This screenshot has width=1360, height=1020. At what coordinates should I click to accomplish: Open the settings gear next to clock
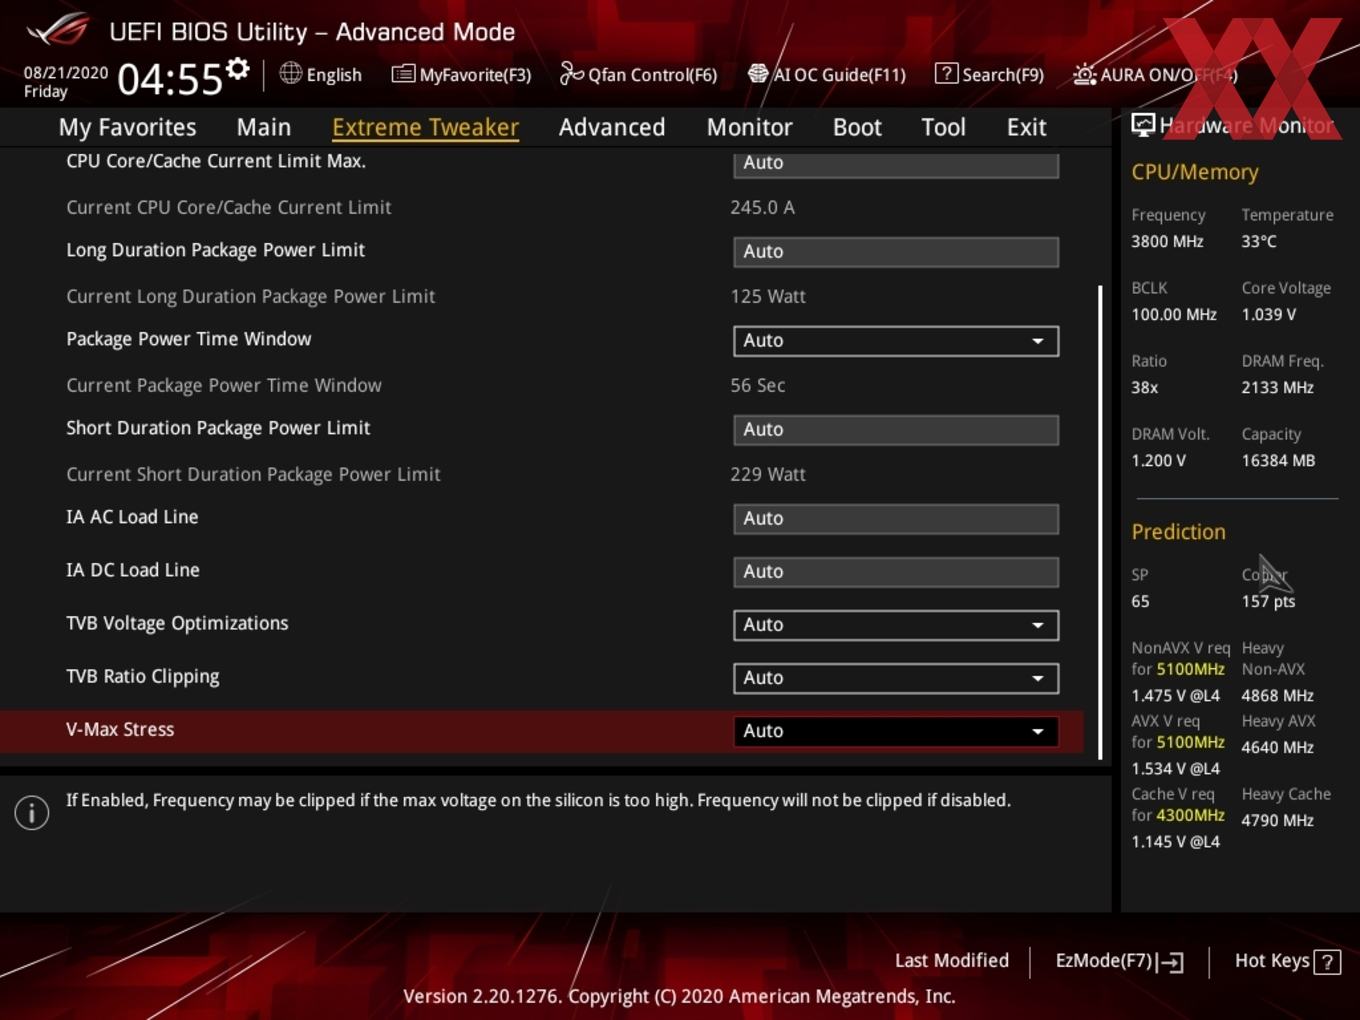point(237,69)
